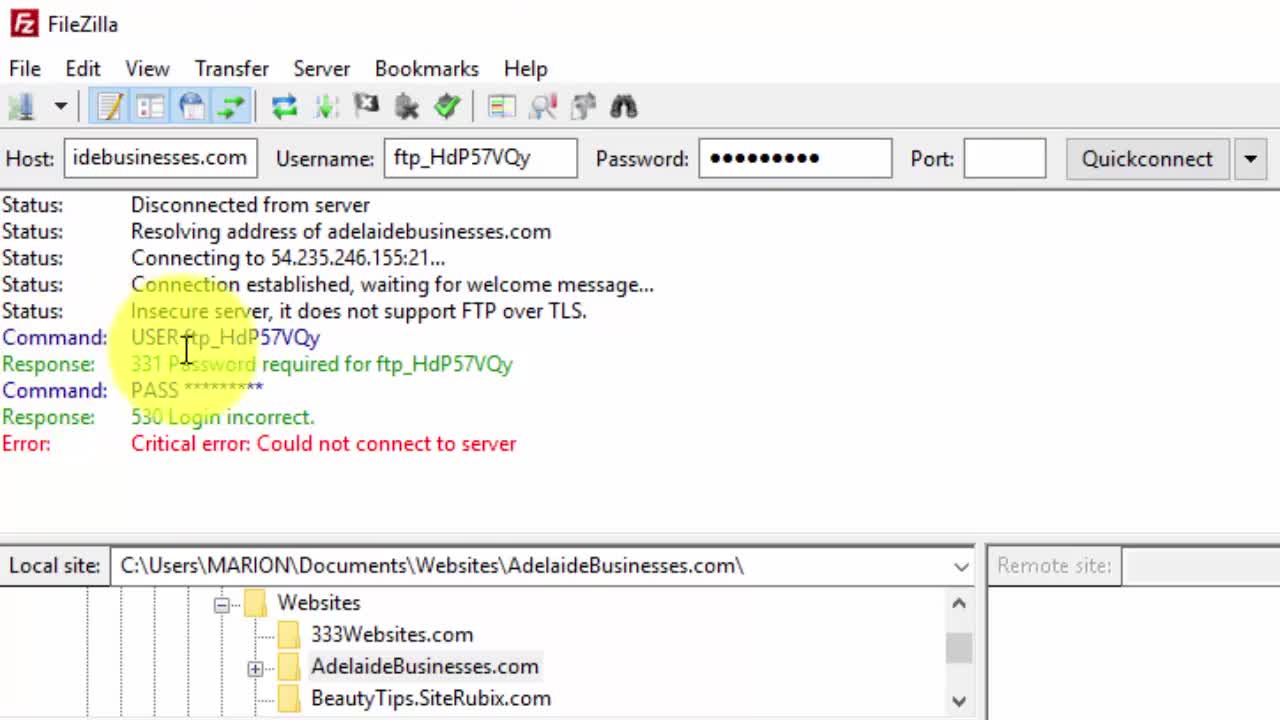Viewport: 1280px width, 720px height.
Task: Toggle directory comparison
Action: pos(543,106)
